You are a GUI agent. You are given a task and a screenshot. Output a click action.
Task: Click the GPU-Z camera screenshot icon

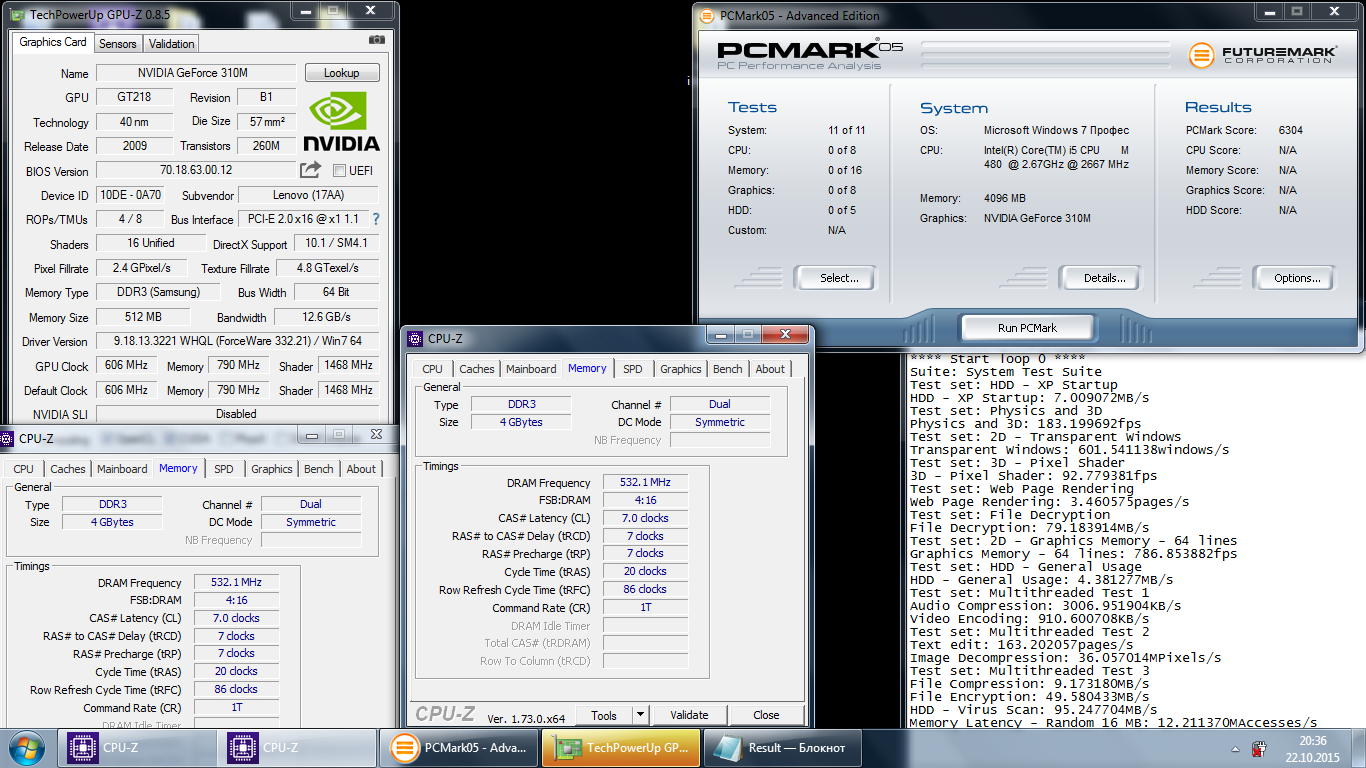click(376, 40)
